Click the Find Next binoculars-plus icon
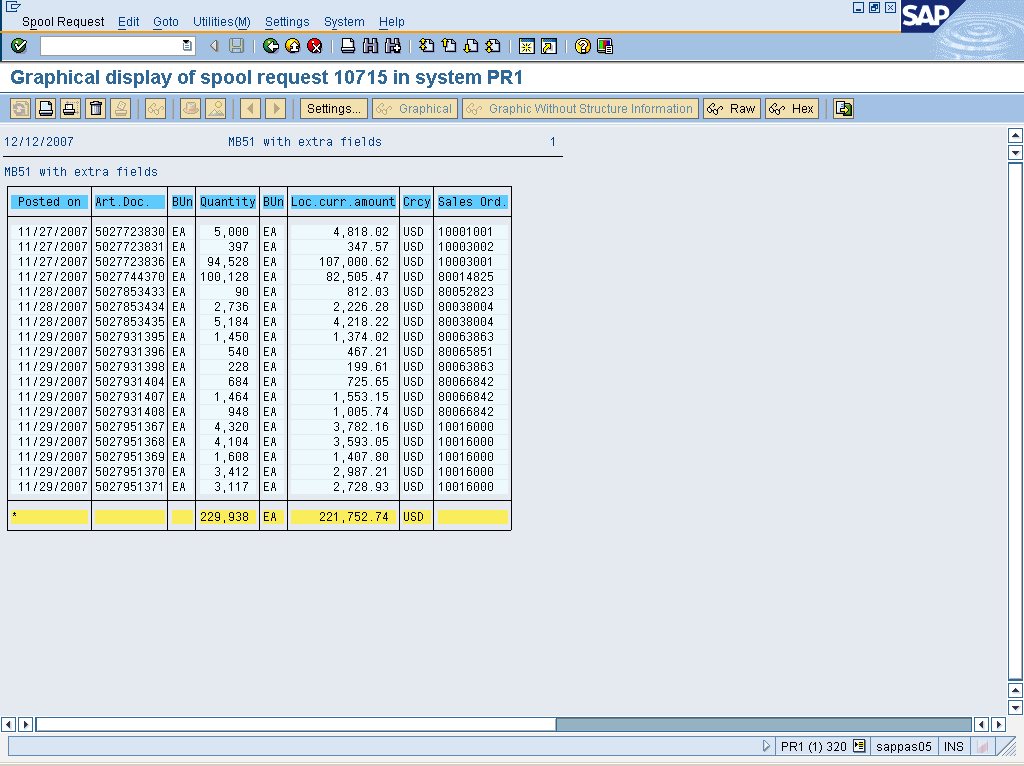The image size is (1024, 766). (x=392, y=46)
